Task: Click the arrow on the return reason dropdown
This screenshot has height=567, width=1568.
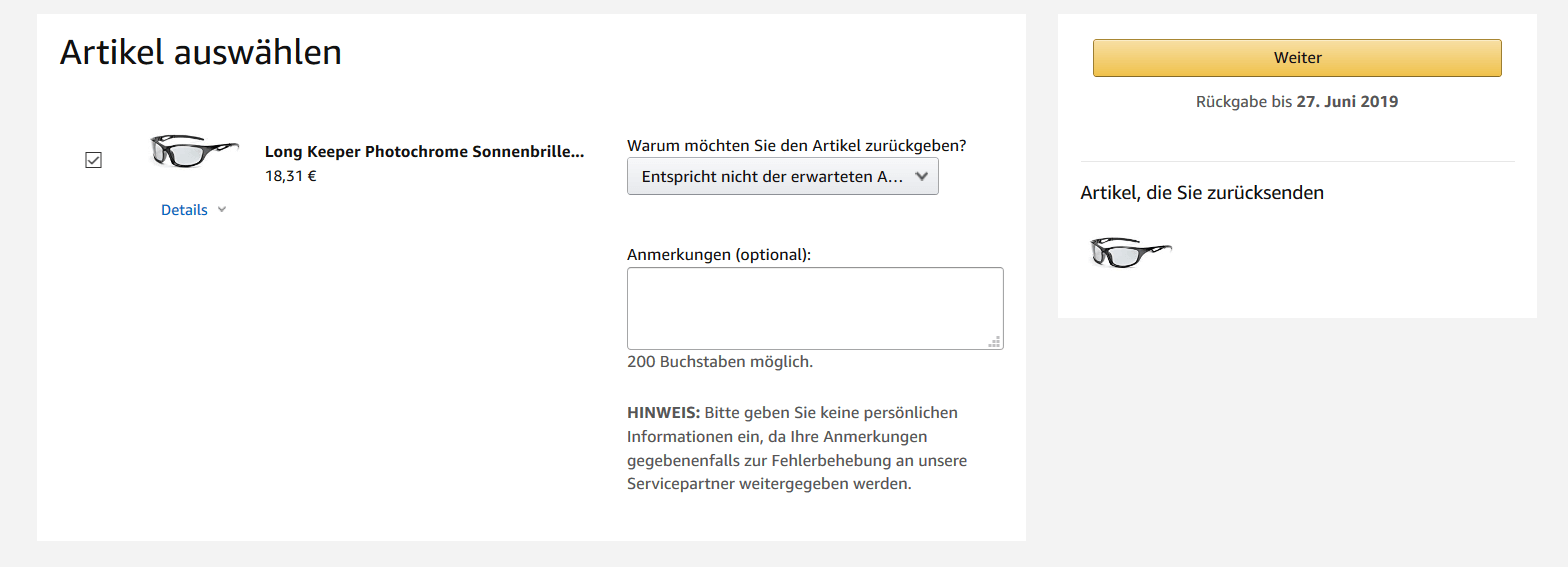Action: [x=922, y=176]
